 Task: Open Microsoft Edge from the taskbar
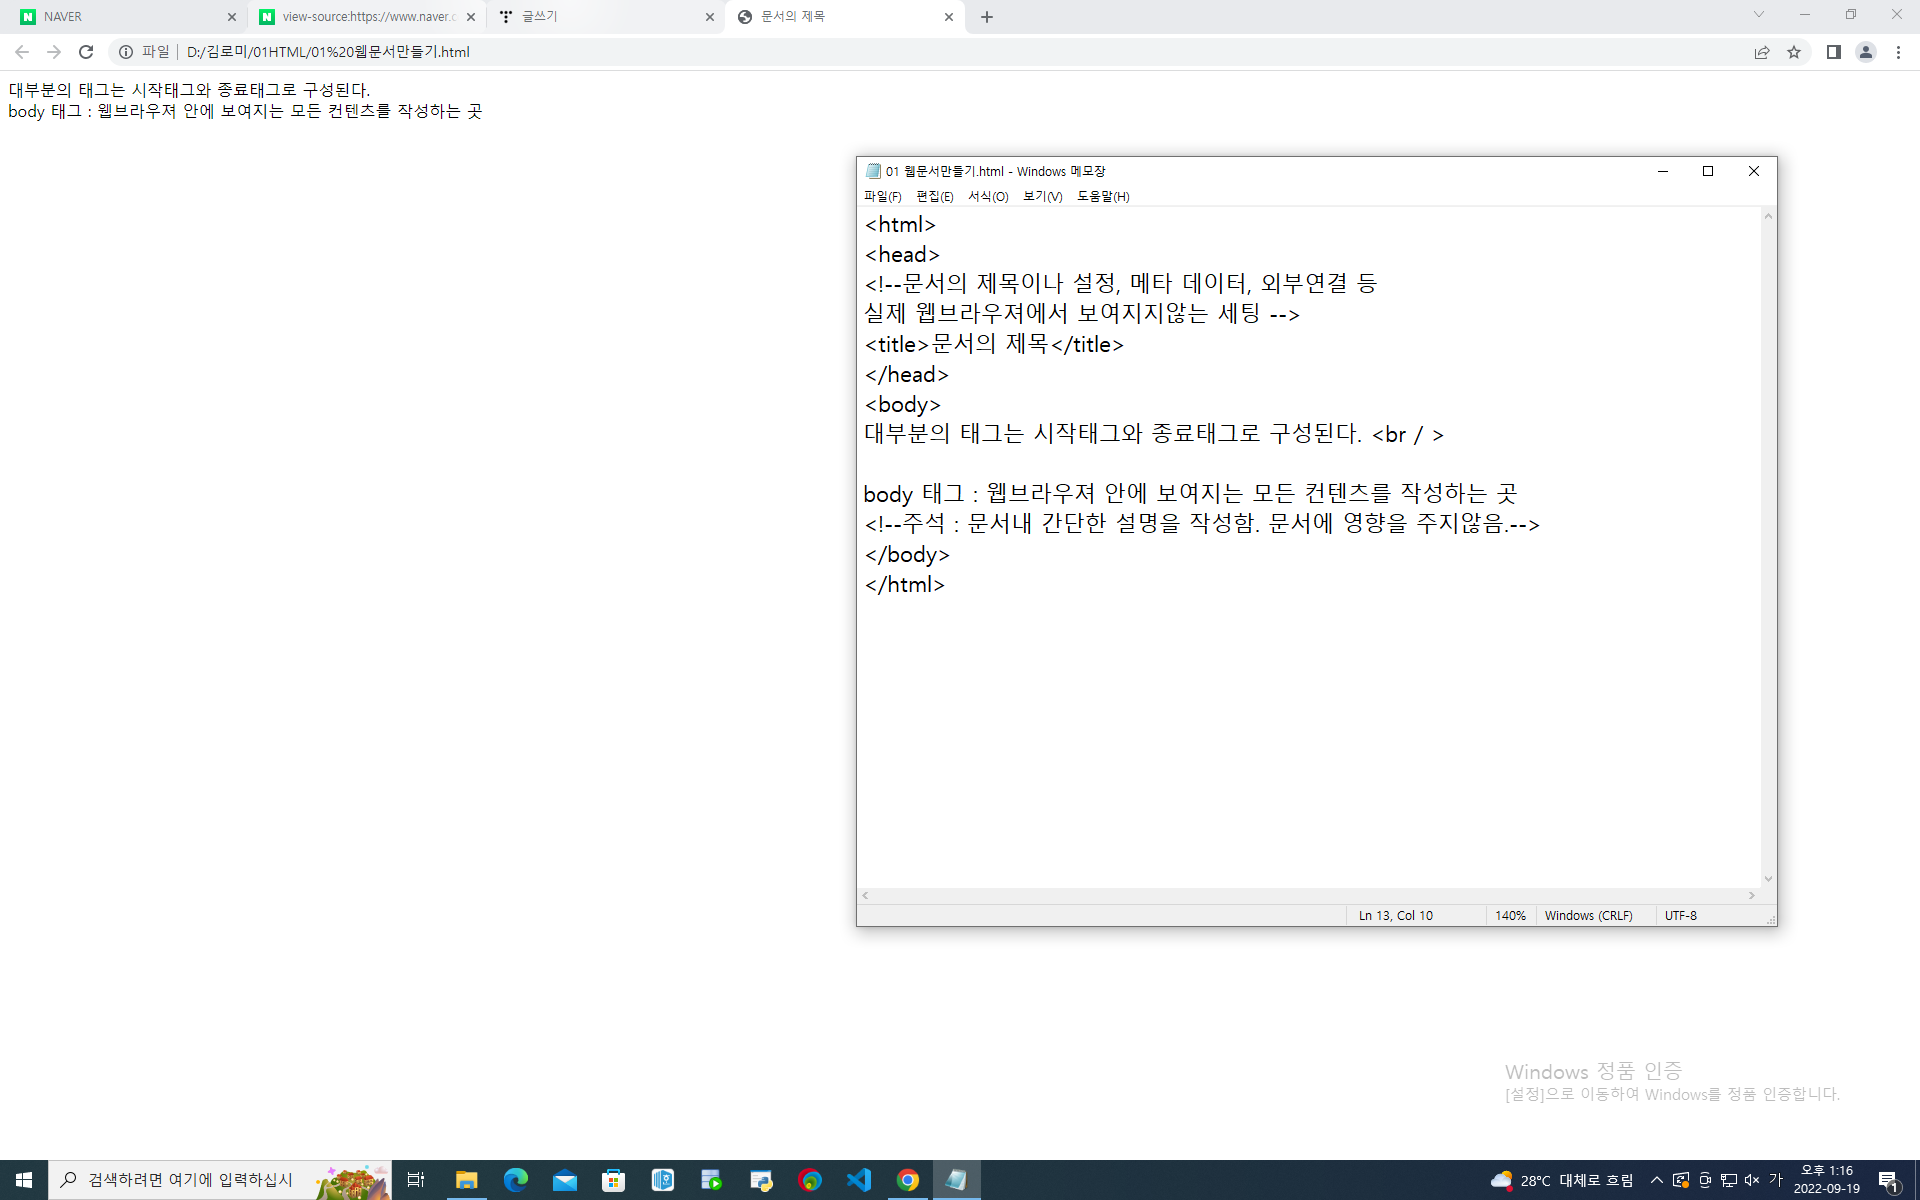[x=515, y=1180]
